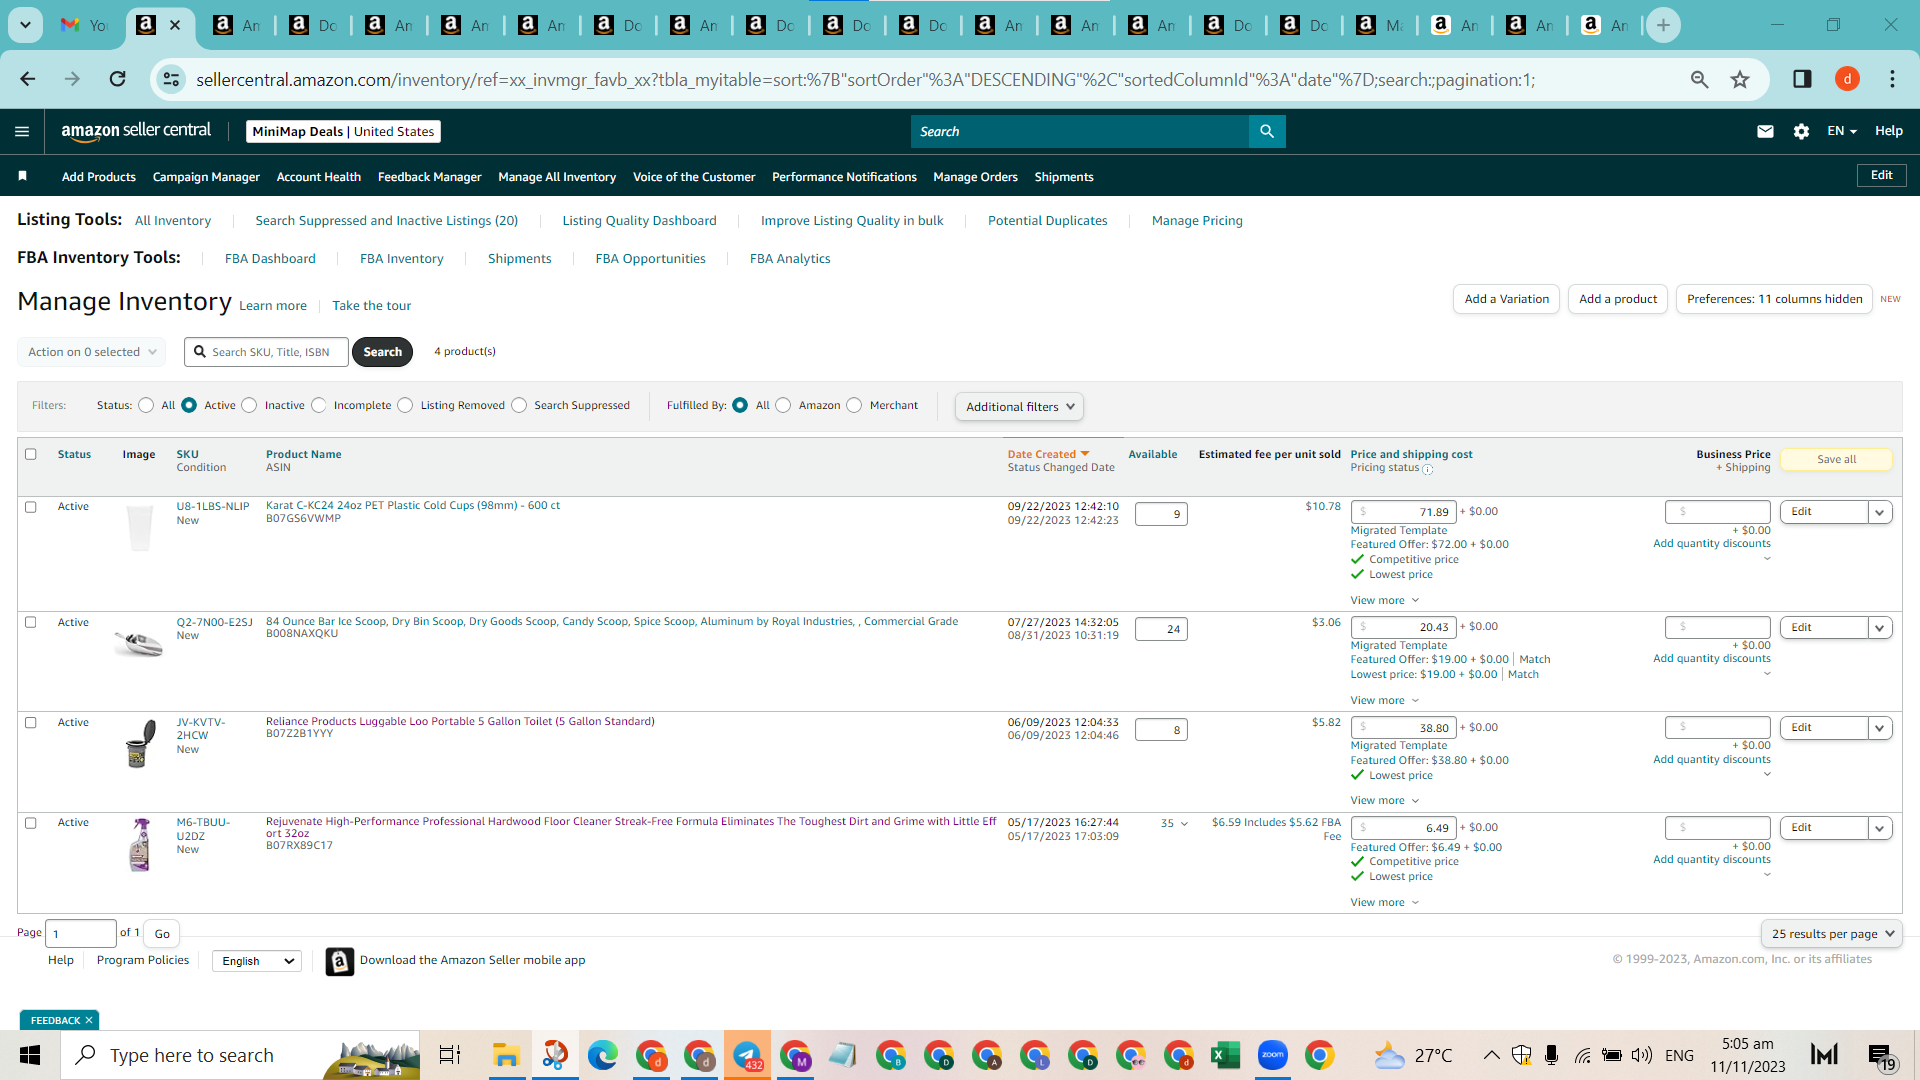Click the pricing status info icon
This screenshot has height=1080, width=1920.
click(x=1427, y=469)
